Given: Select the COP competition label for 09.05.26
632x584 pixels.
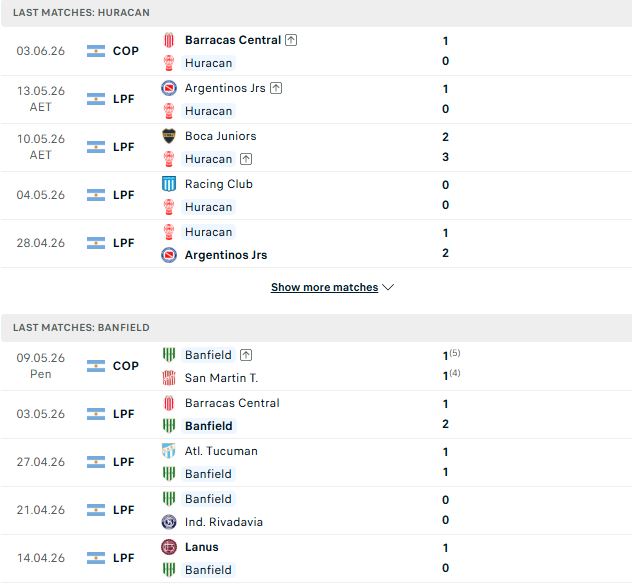Looking at the screenshot, I should [x=126, y=366].
